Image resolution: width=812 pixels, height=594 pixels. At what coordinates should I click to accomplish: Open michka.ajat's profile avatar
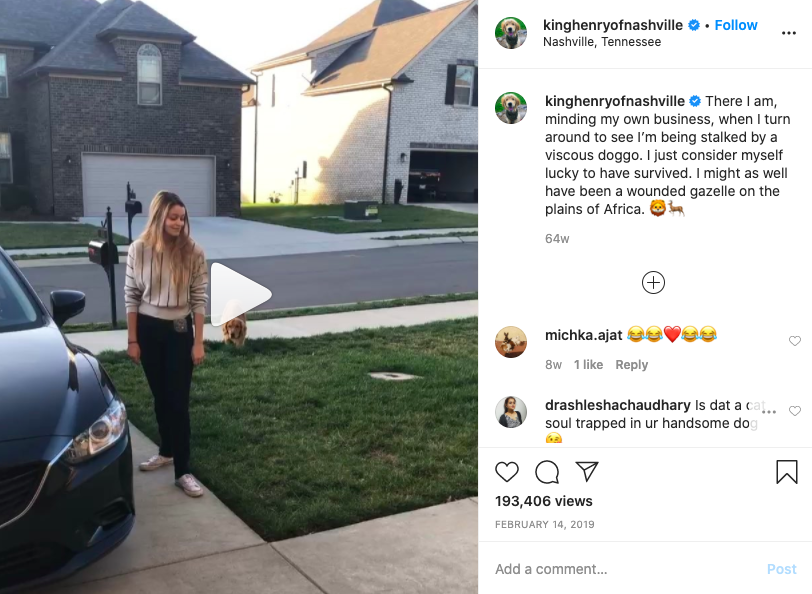click(511, 342)
